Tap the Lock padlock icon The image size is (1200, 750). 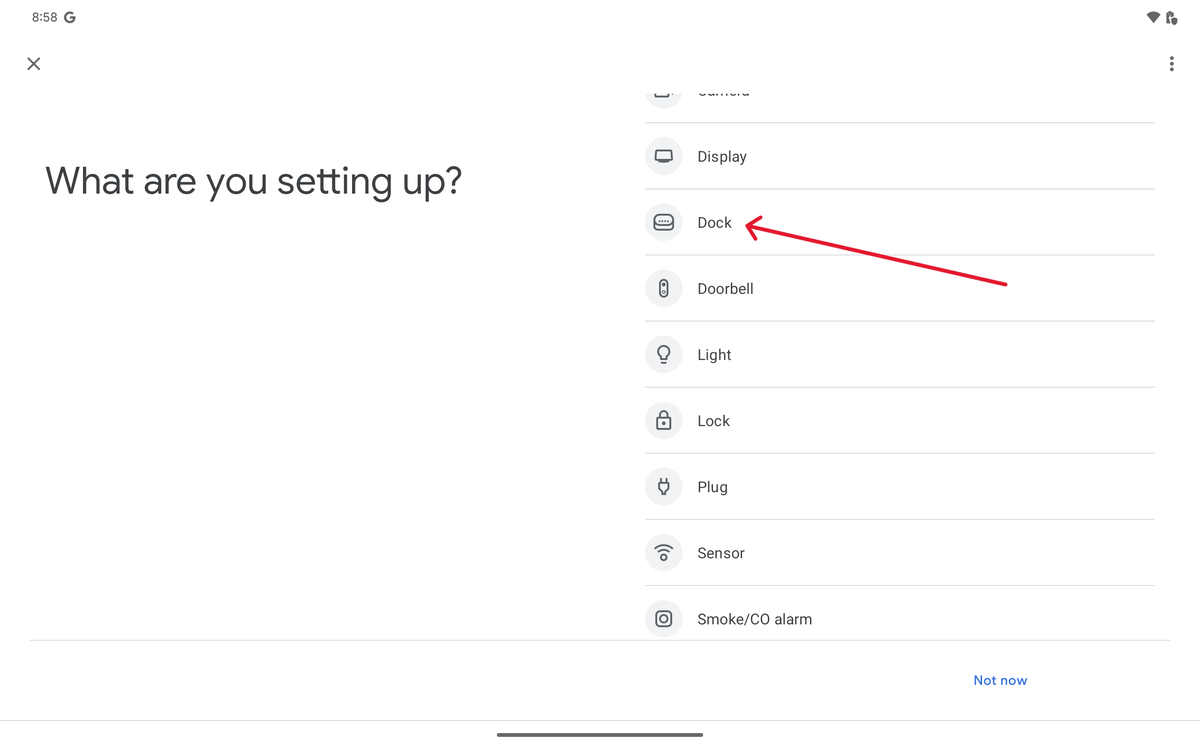pos(663,421)
